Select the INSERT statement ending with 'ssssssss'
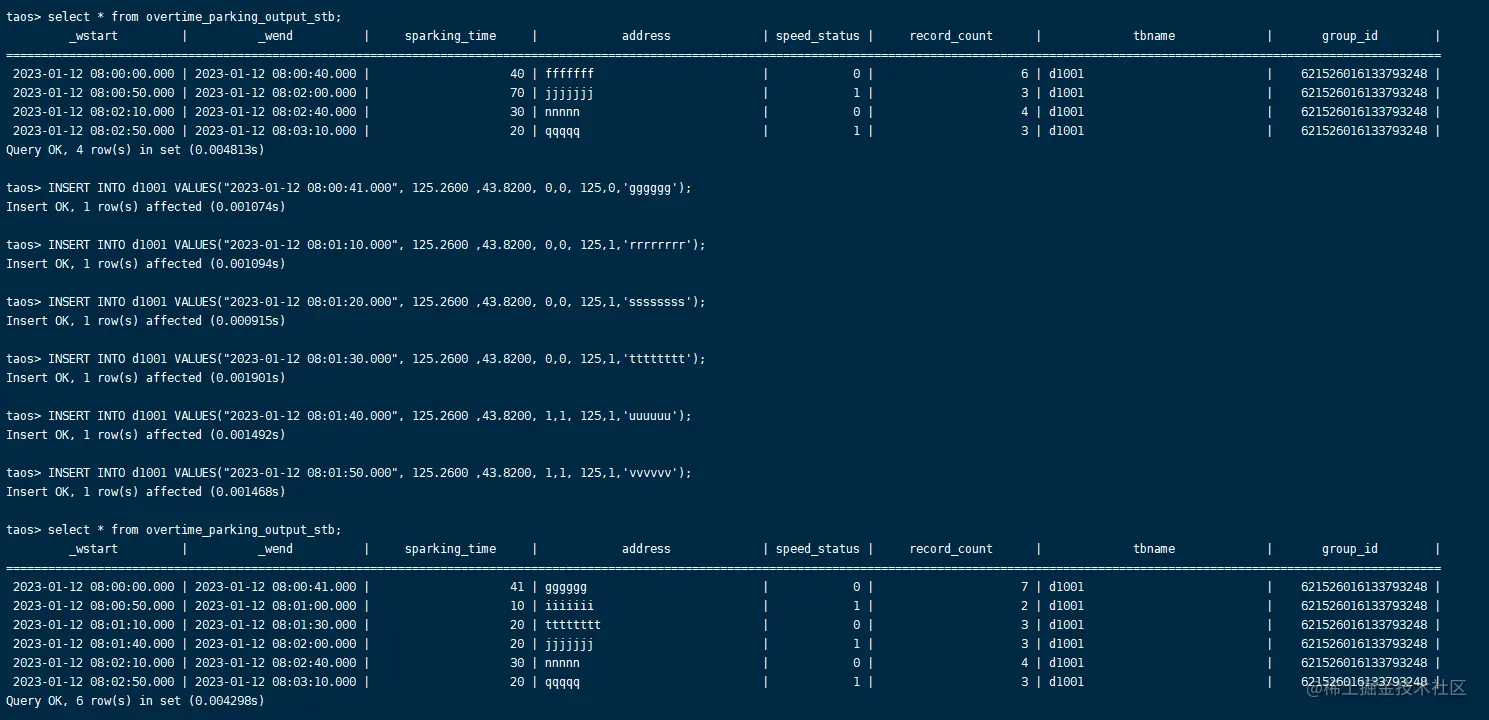The image size is (1489, 720). (377, 302)
